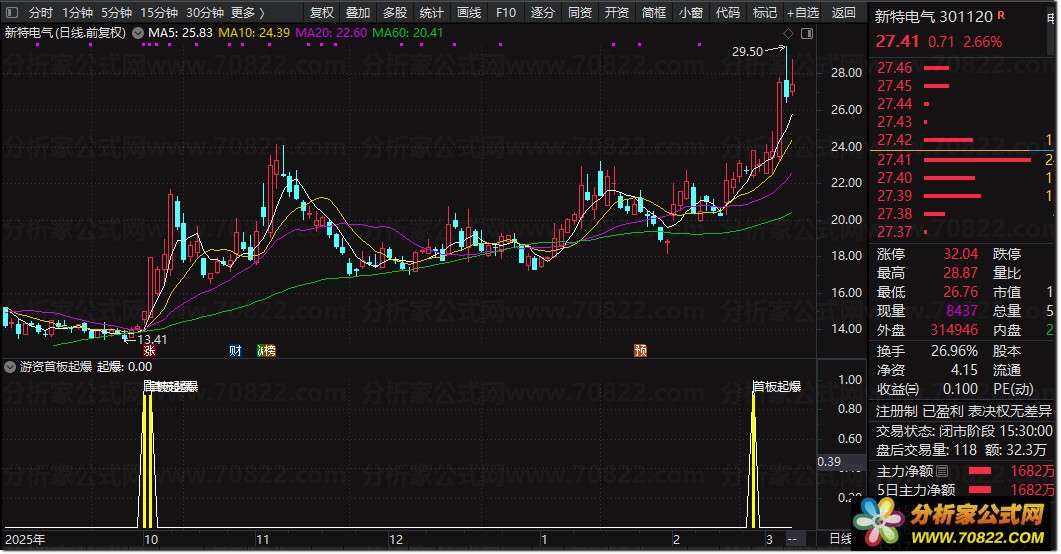Click the orange 预 forecast marker
The image size is (1061, 554).
click(640, 351)
